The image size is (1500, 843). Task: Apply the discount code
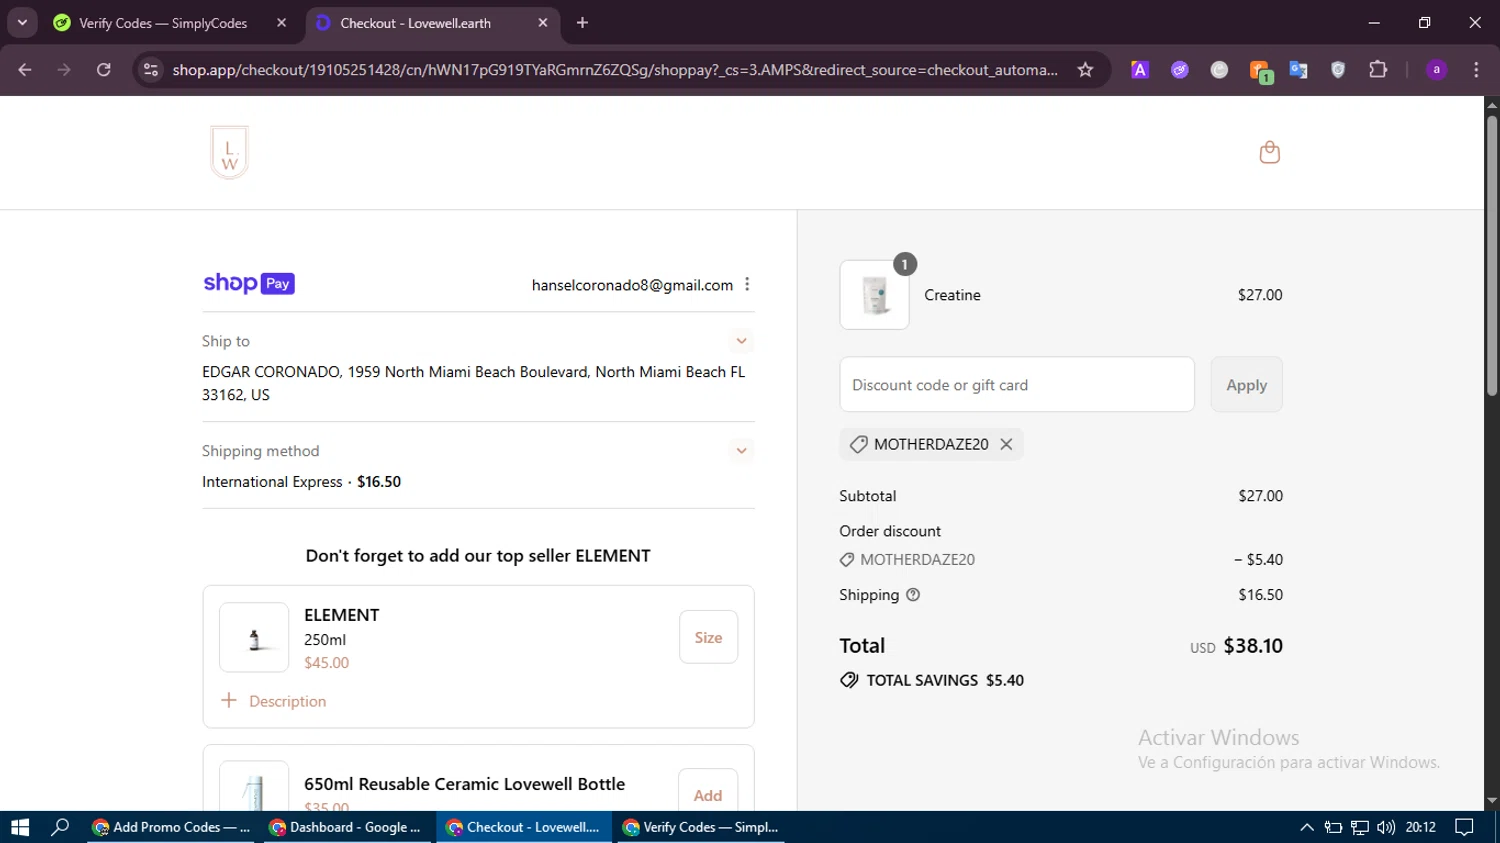point(1246,385)
